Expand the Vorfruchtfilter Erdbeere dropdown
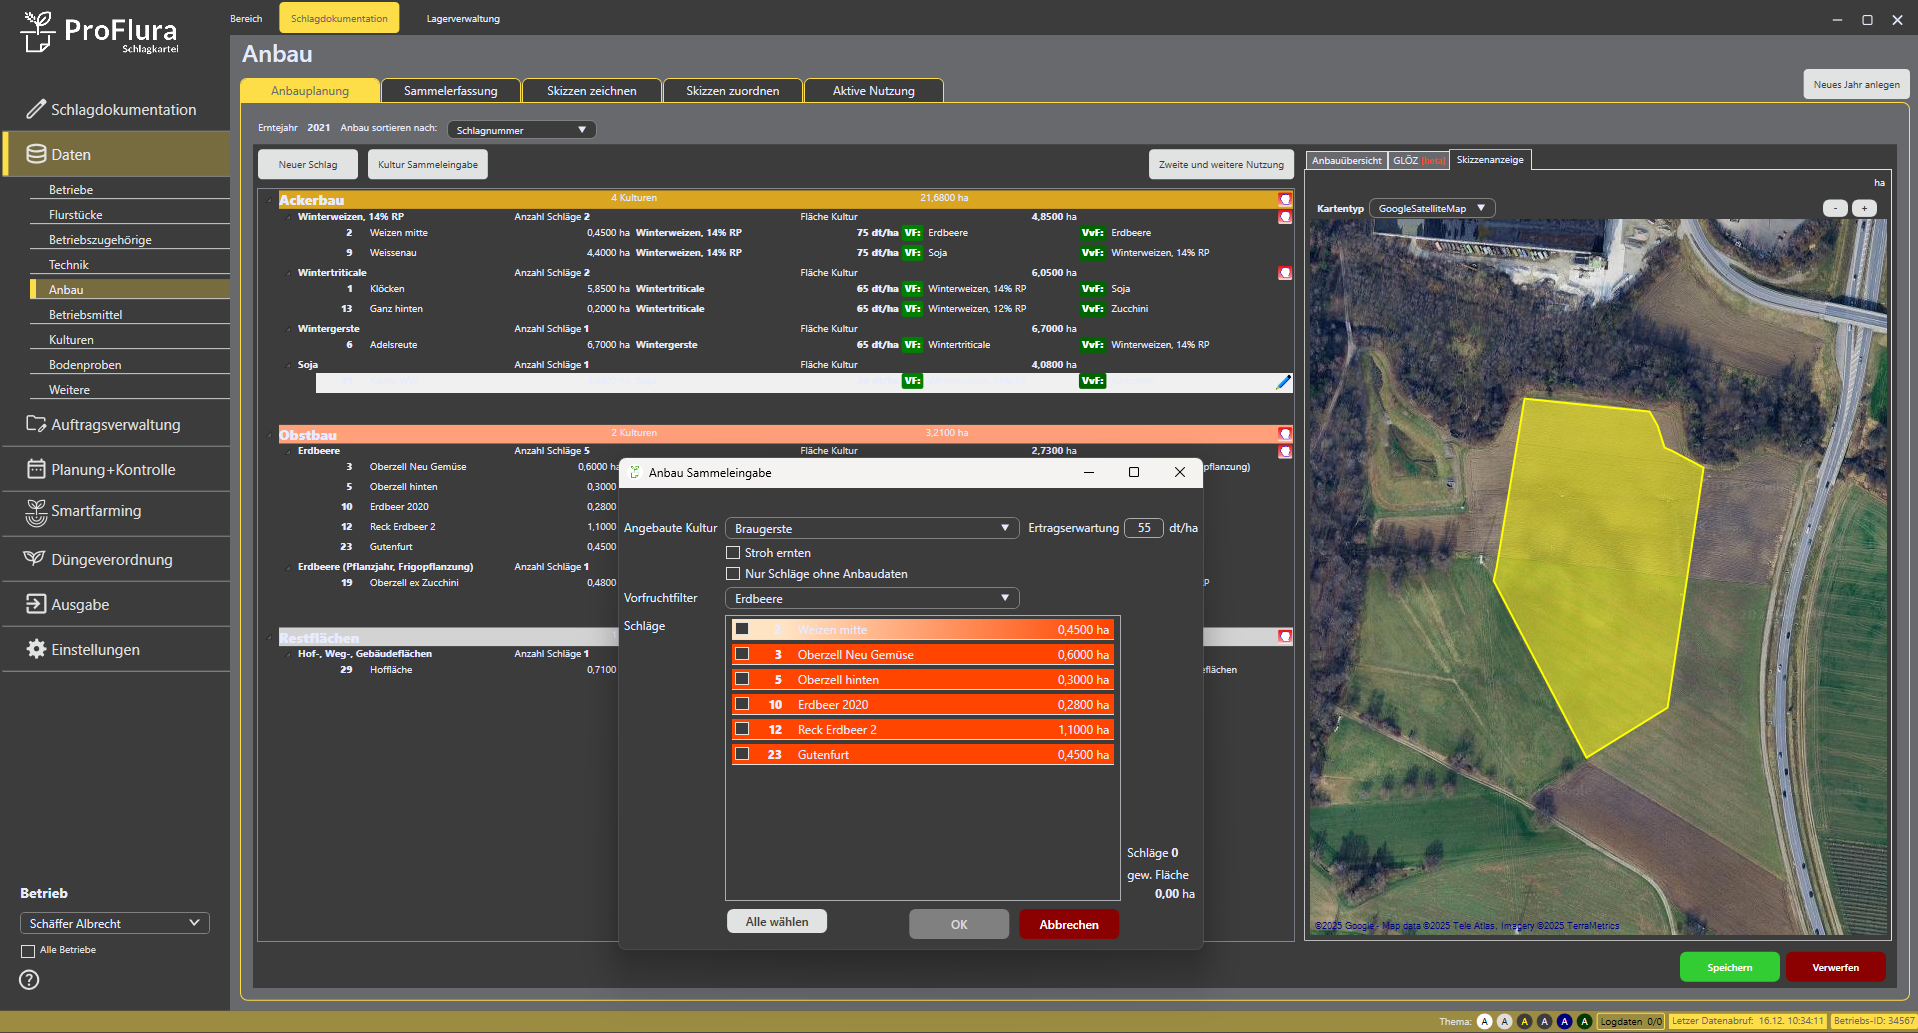1918x1033 pixels. point(871,598)
